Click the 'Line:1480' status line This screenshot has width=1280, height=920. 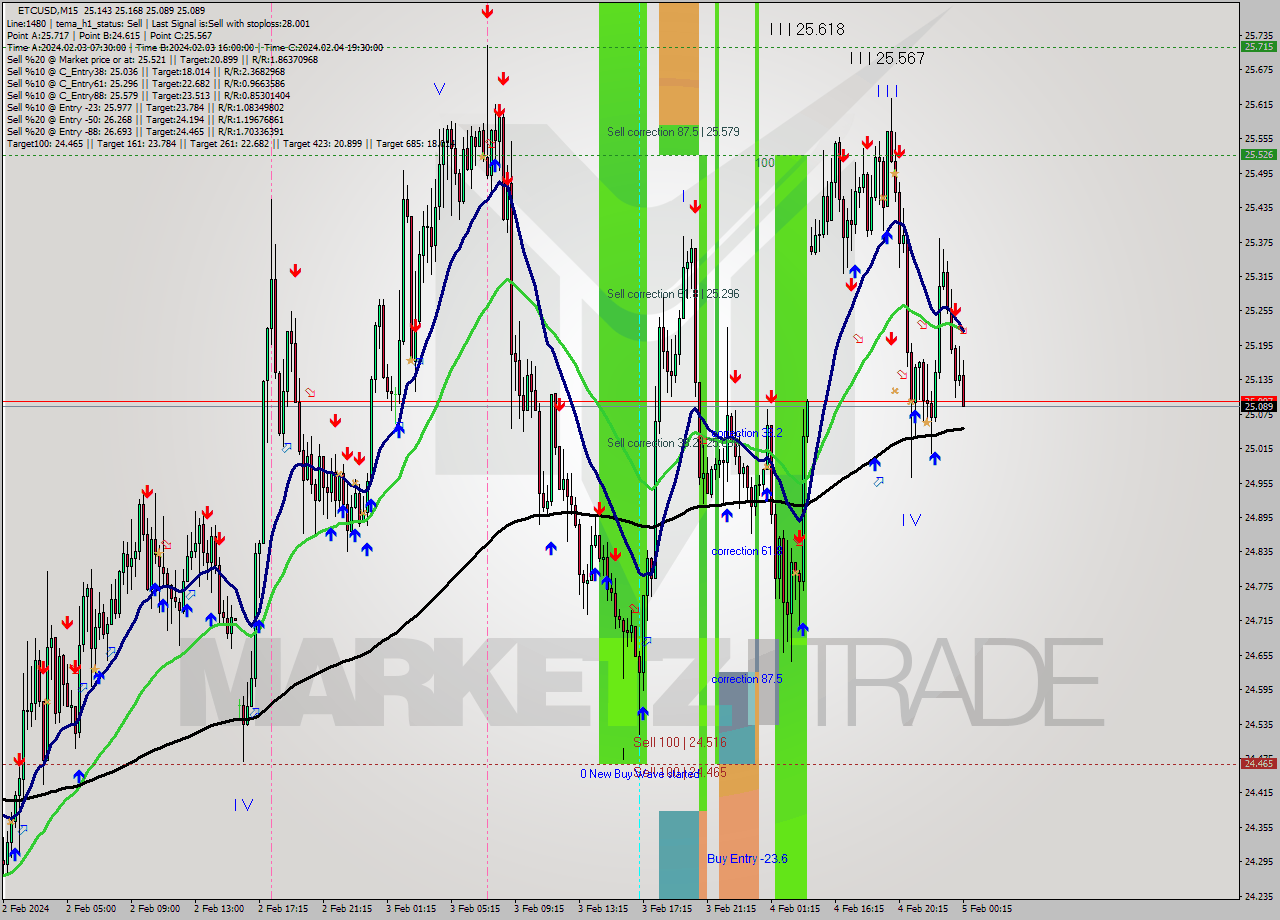[158, 23]
